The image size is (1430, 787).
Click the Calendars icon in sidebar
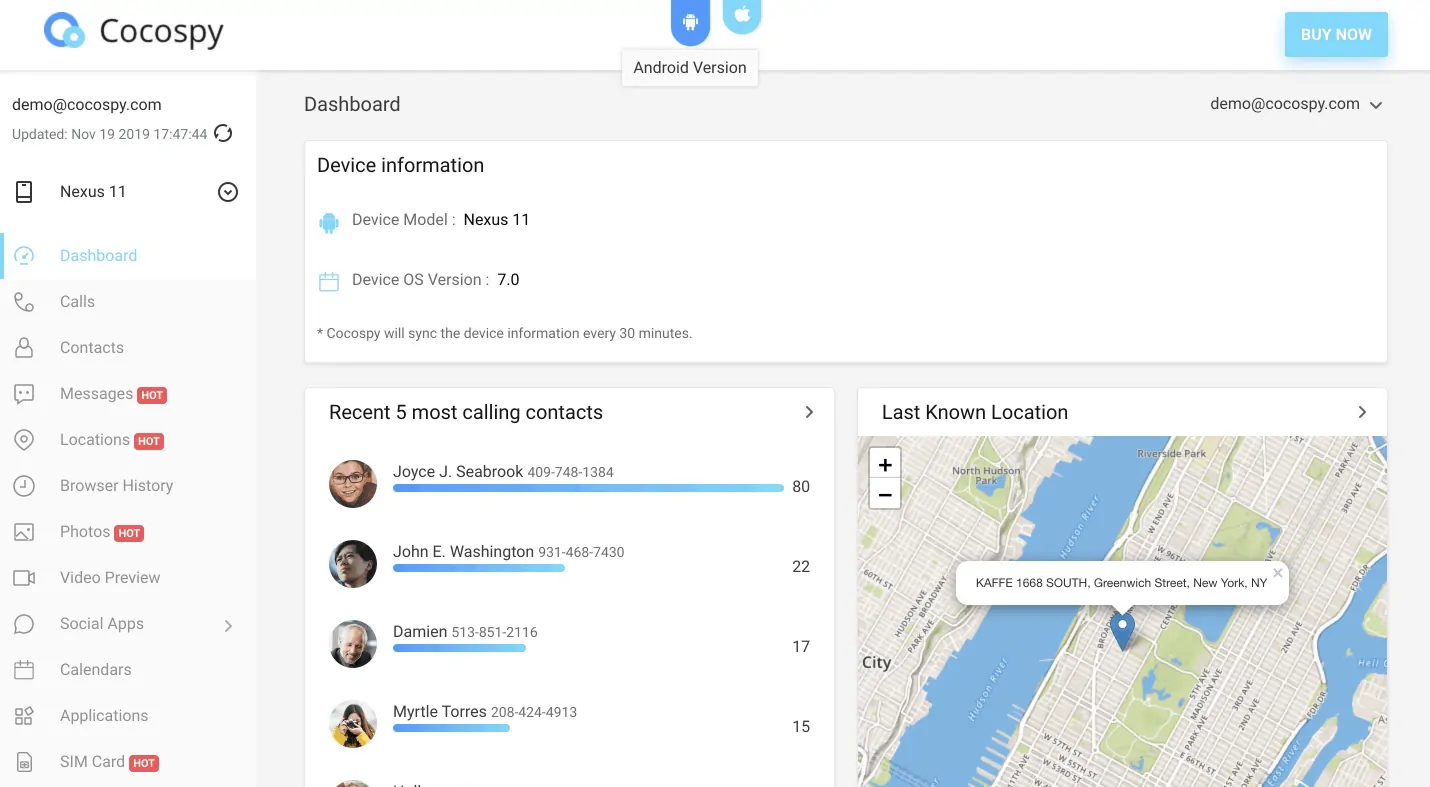(24, 670)
